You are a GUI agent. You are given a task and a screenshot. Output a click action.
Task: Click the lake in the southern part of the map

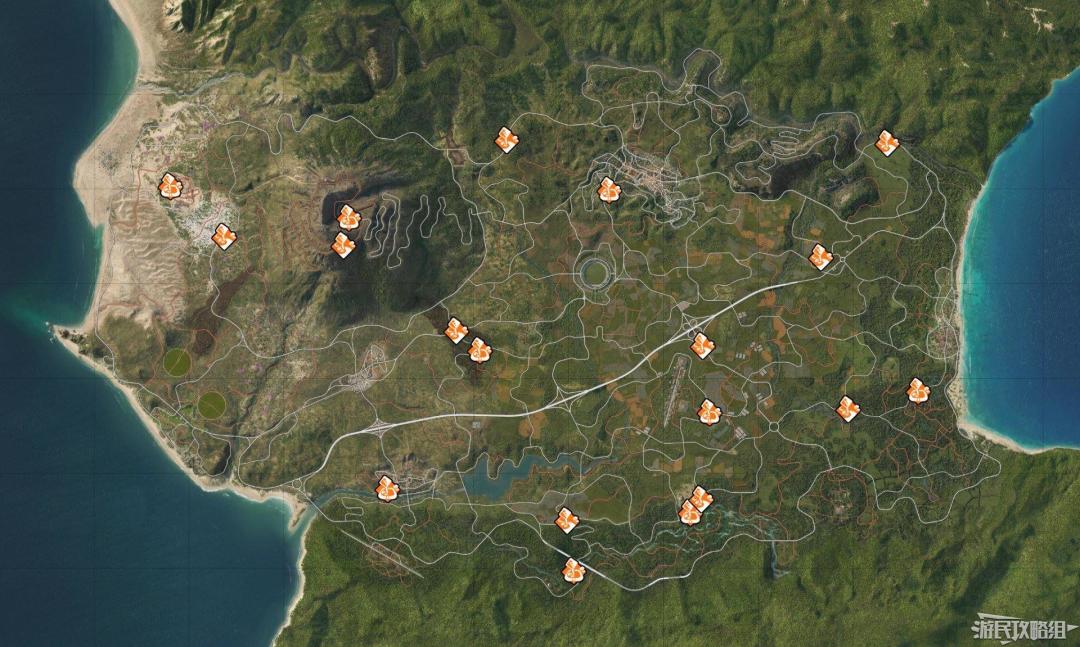point(521,472)
